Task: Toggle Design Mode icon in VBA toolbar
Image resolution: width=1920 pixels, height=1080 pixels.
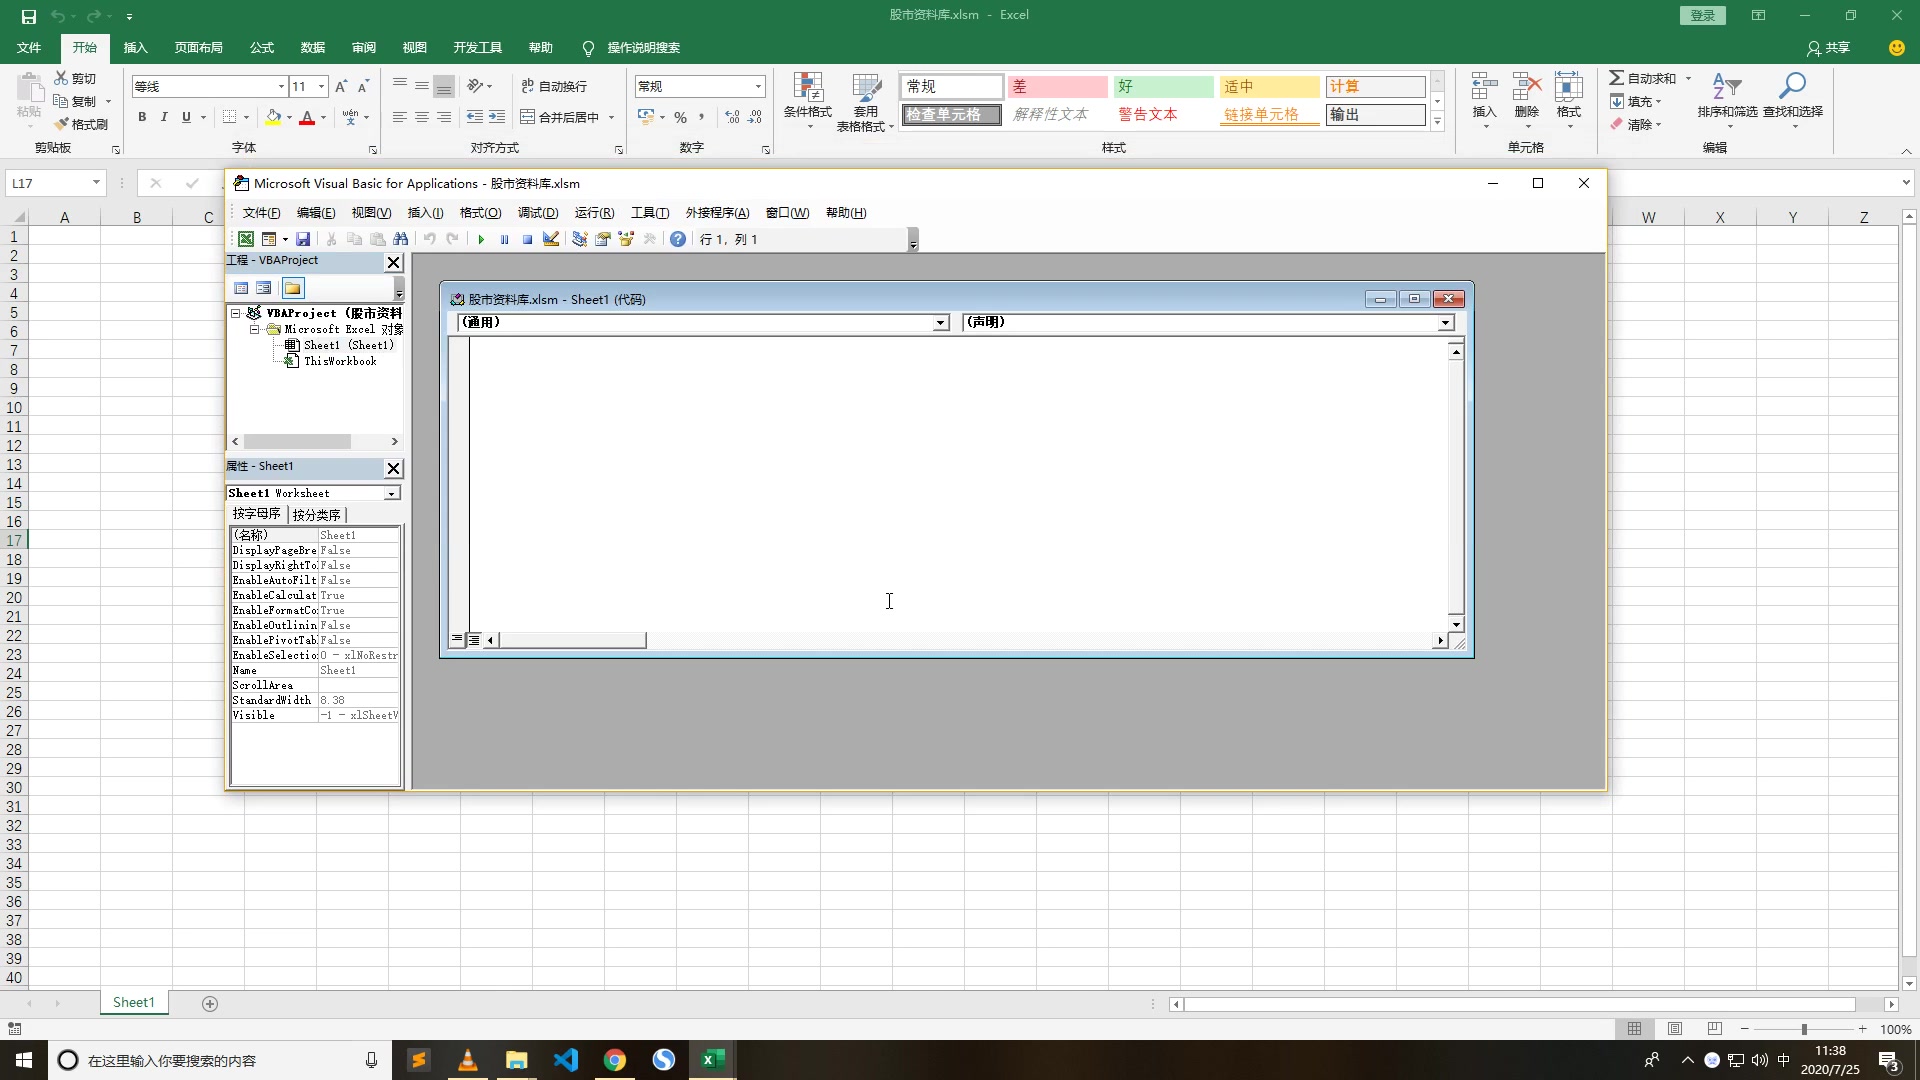Action: pos(551,239)
